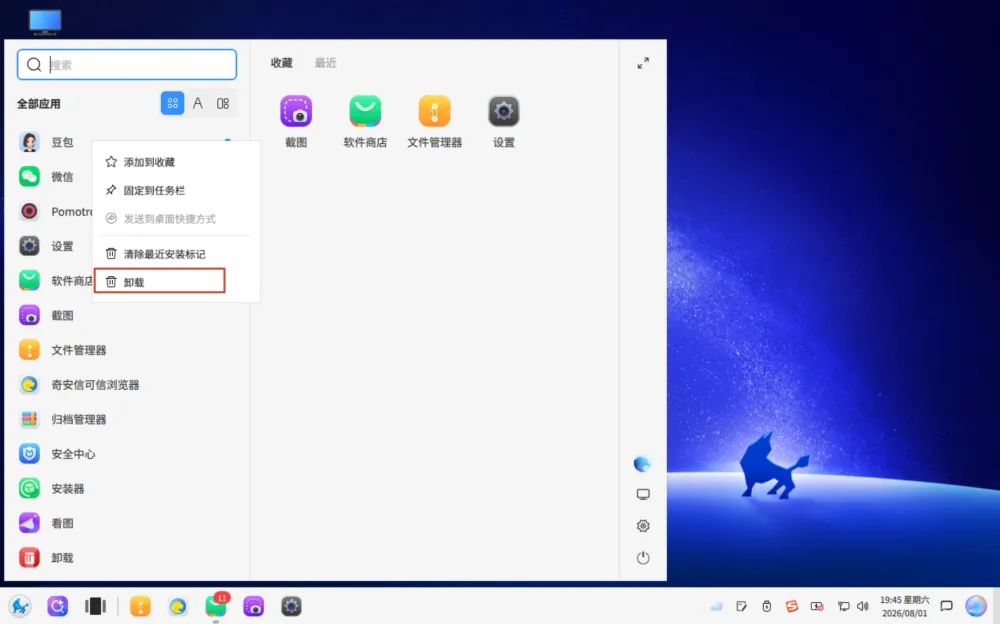
Task: Expand the launcher to fullscreen mode
Action: point(643,63)
